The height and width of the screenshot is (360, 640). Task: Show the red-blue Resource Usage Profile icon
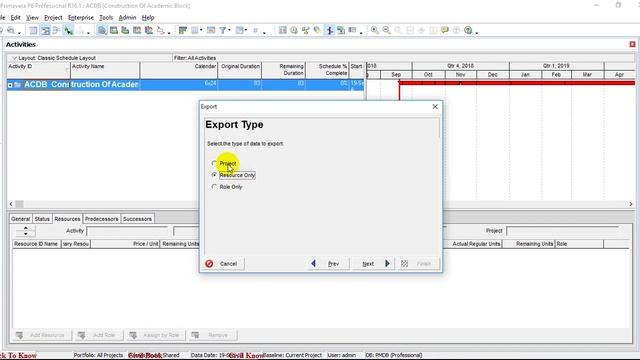pyautogui.click(x=149, y=30)
